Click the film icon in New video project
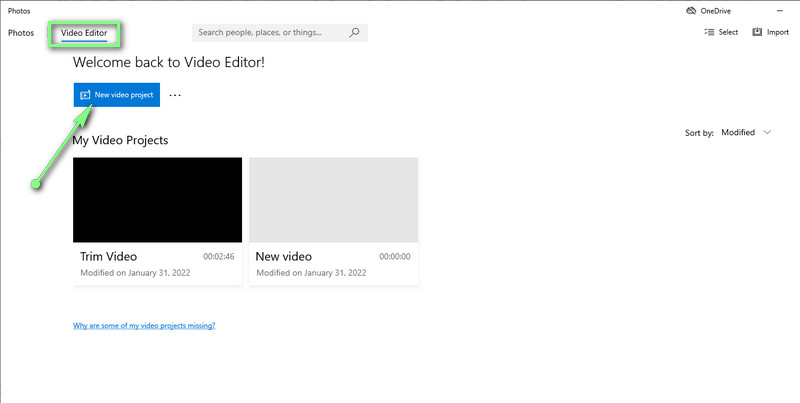 [85, 95]
